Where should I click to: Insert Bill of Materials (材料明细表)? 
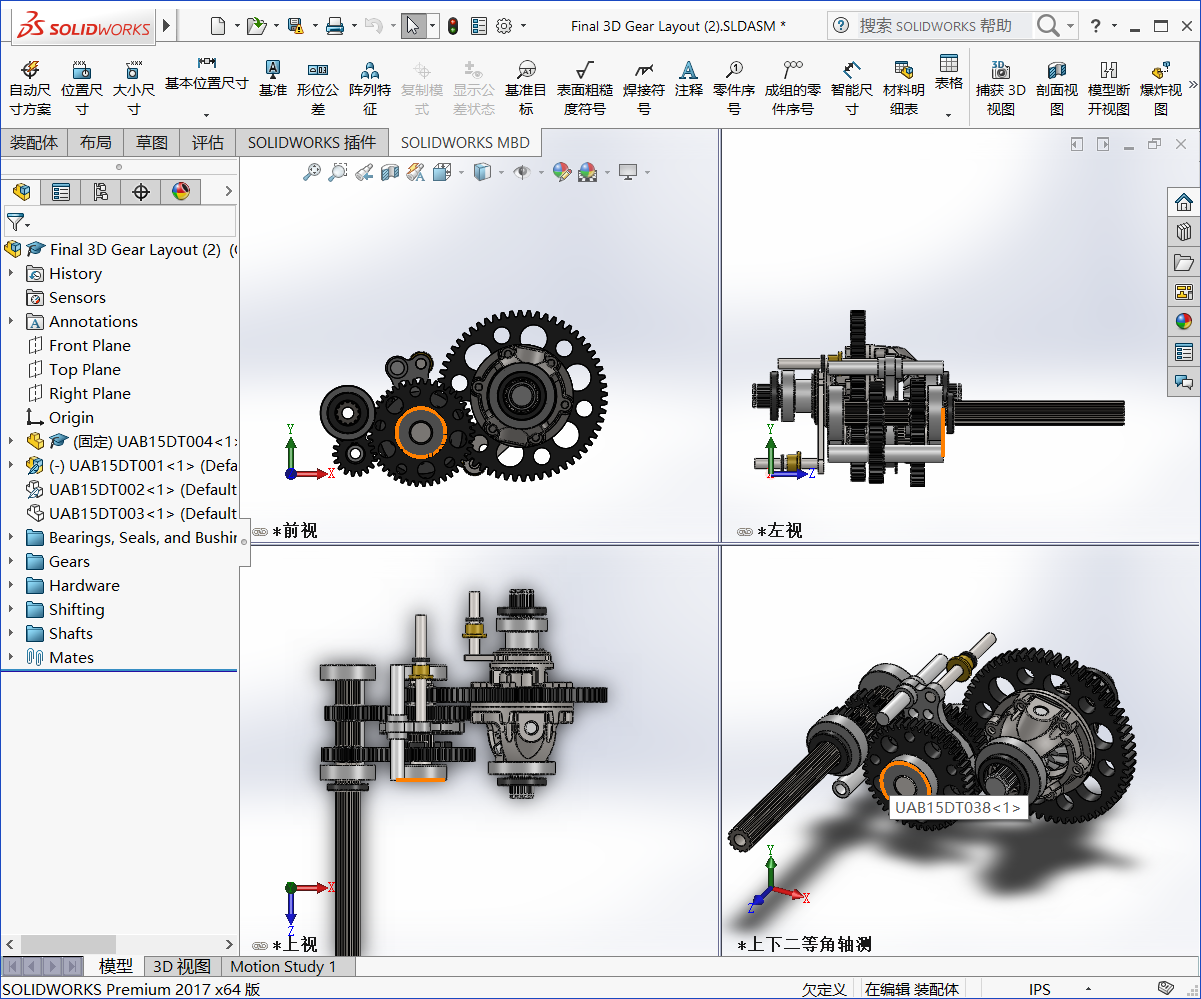pyautogui.click(x=904, y=87)
